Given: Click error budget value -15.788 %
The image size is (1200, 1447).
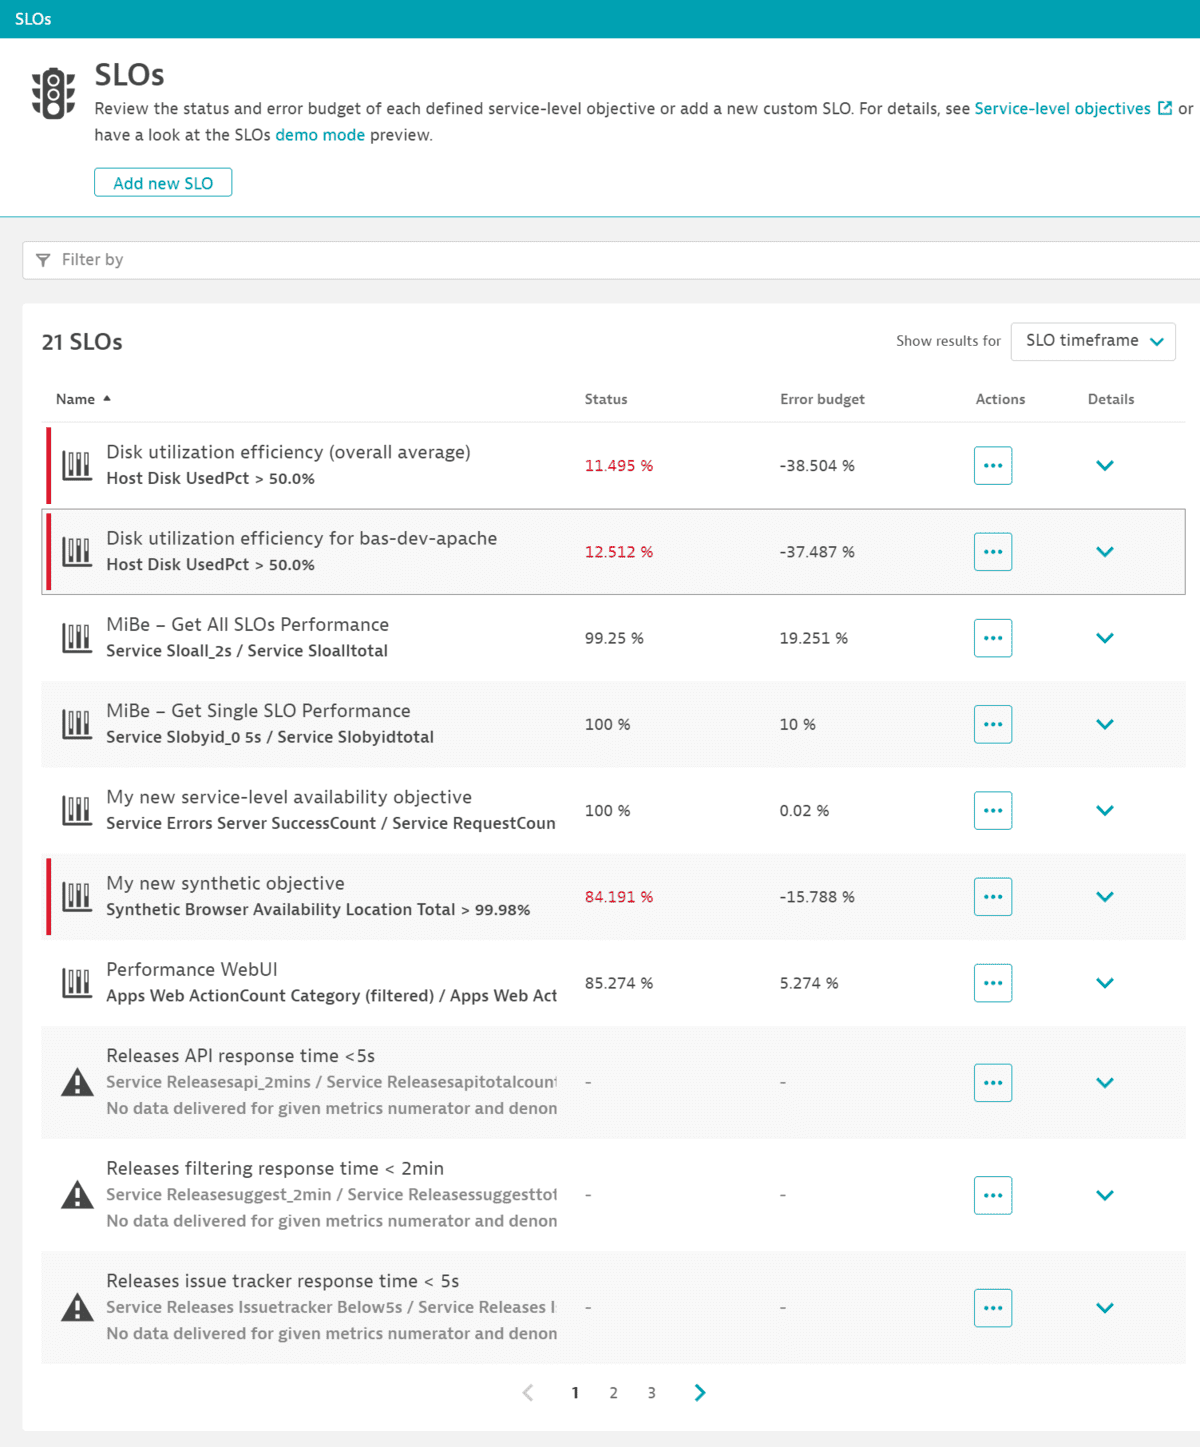Looking at the screenshot, I should point(817,897).
